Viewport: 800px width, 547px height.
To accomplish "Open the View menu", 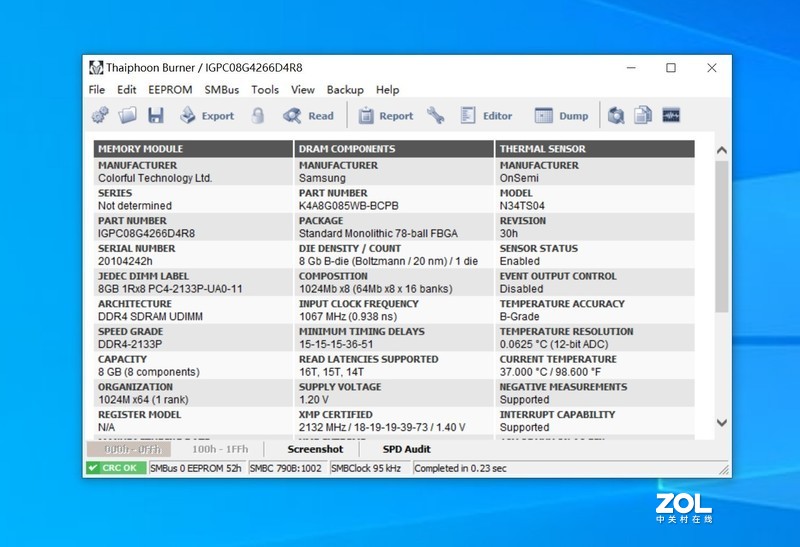I will tap(303, 90).
